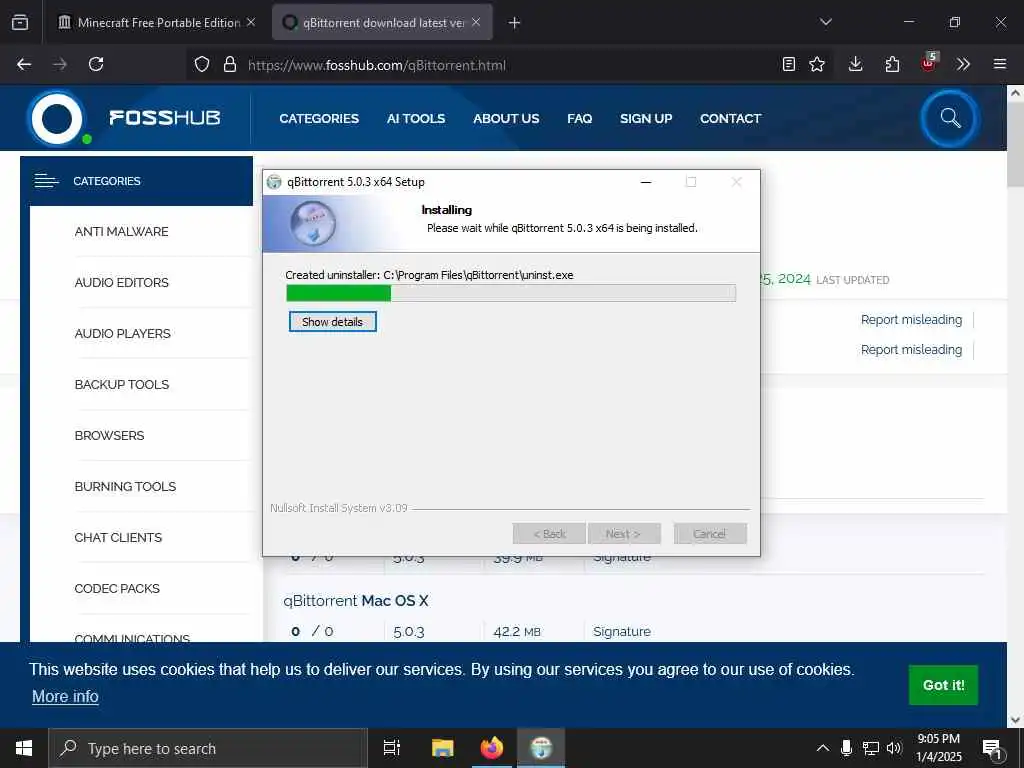The height and width of the screenshot is (768, 1024).
Task: Open Task View on taskbar
Action: 392,748
